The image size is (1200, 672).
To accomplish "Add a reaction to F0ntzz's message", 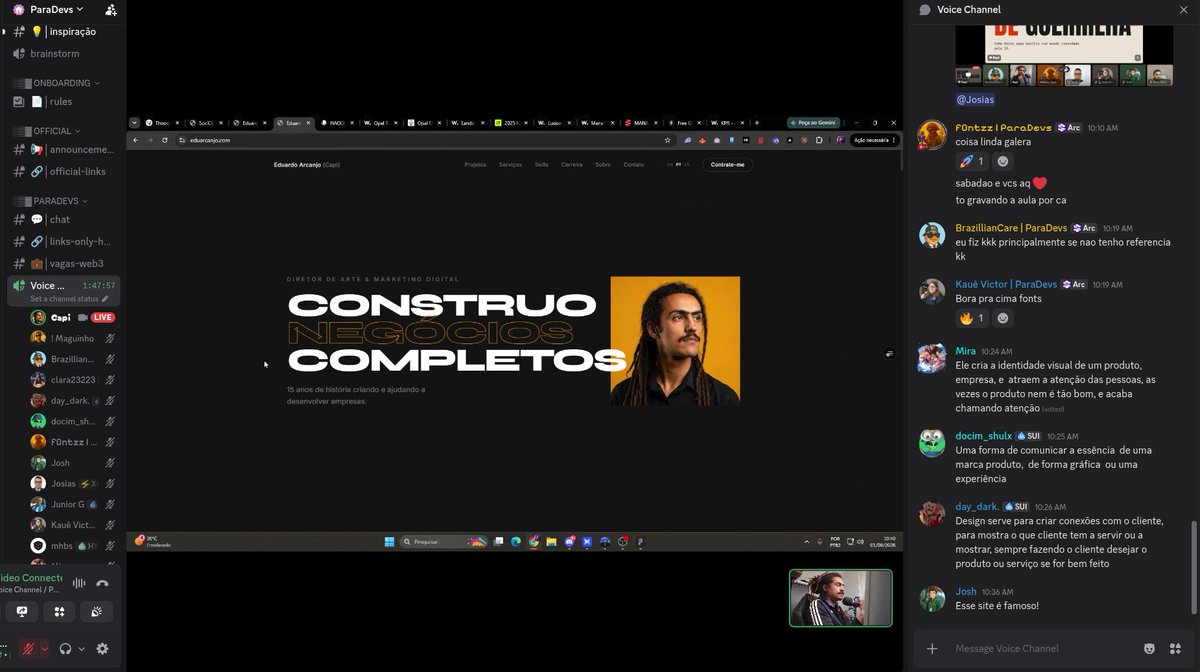I will [1004, 161].
